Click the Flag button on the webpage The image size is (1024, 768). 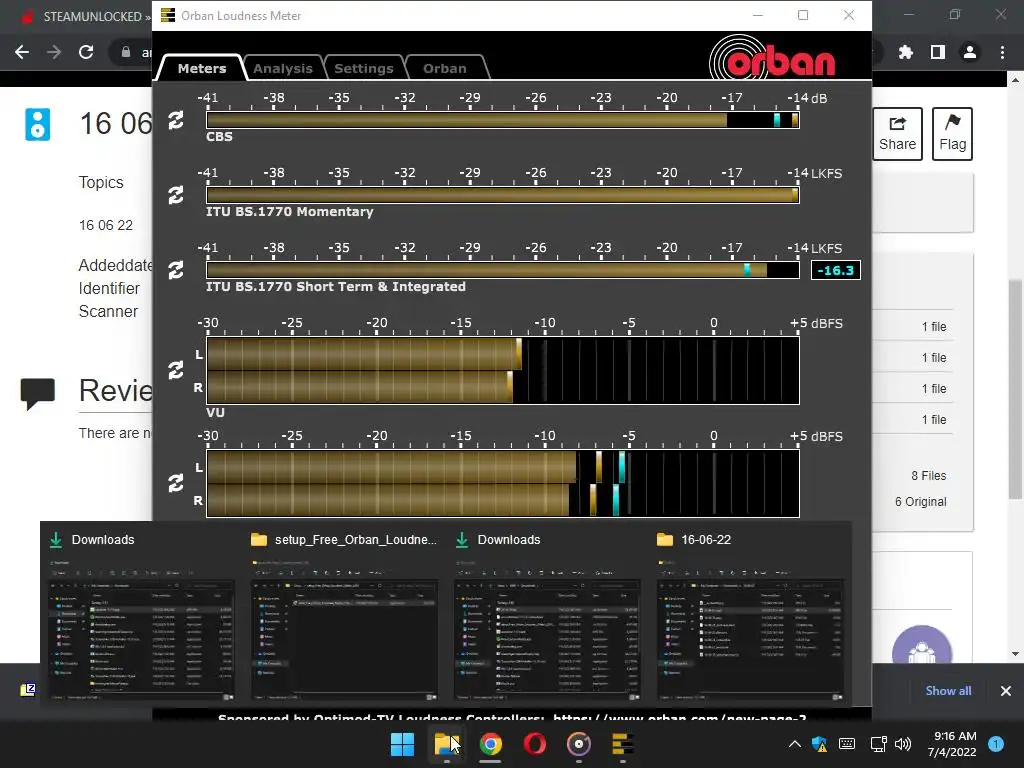952,134
